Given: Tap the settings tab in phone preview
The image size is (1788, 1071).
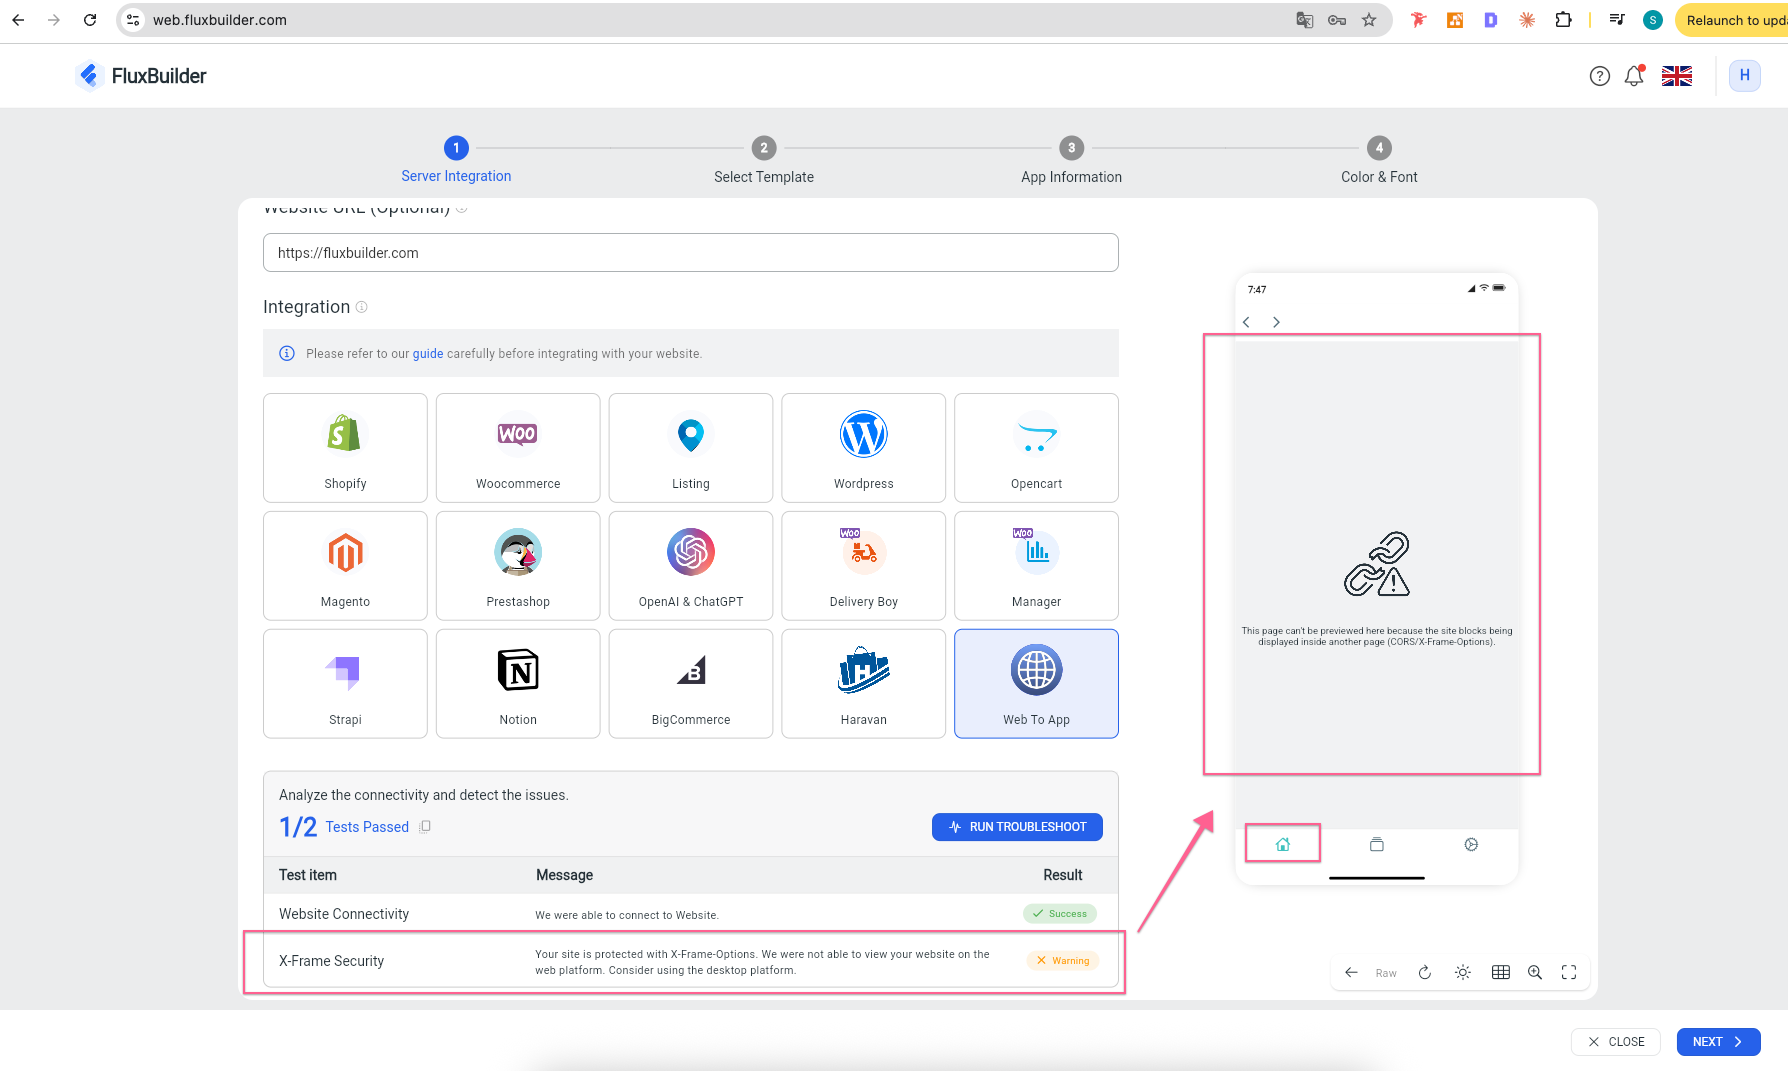Looking at the screenshot, I should pos(1471,845).
